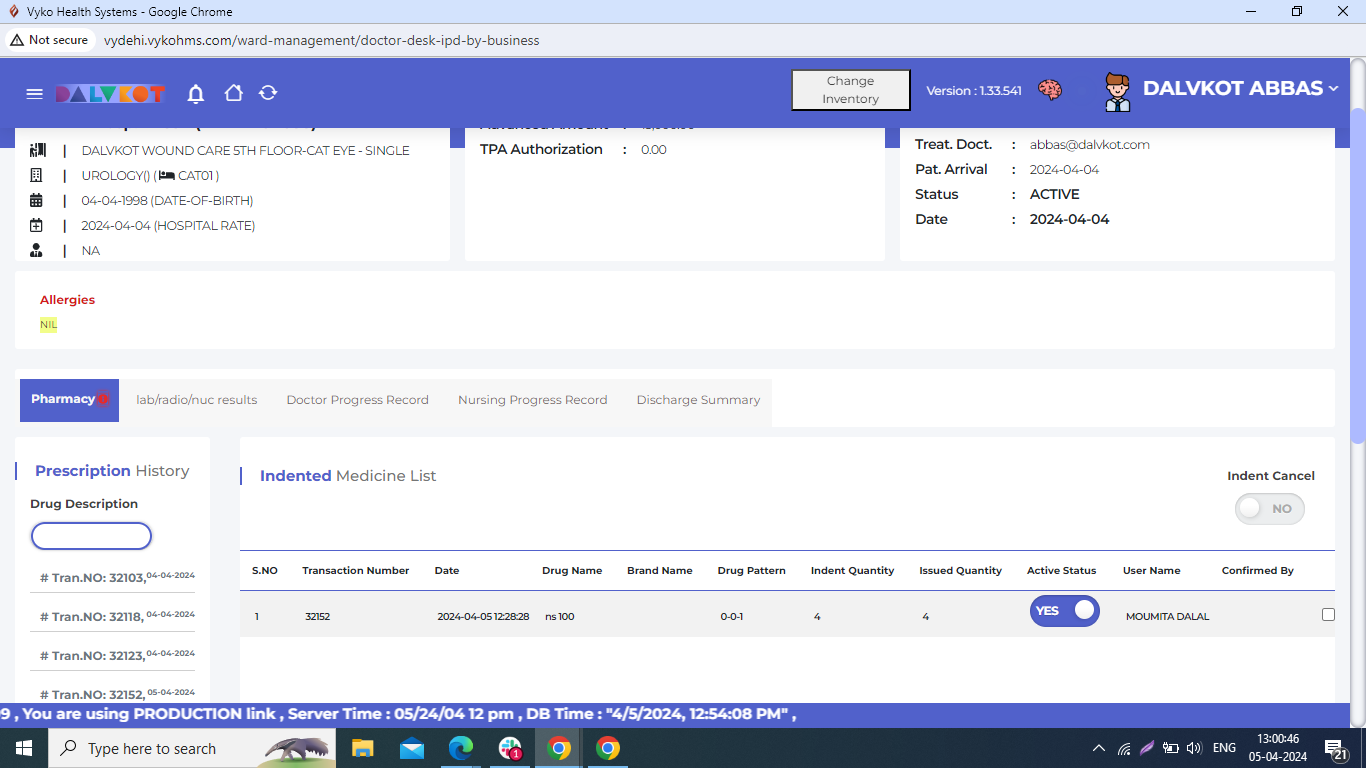
Task: Click the notification bell icon
Action: pyautogui.click(x=196, y=93)
